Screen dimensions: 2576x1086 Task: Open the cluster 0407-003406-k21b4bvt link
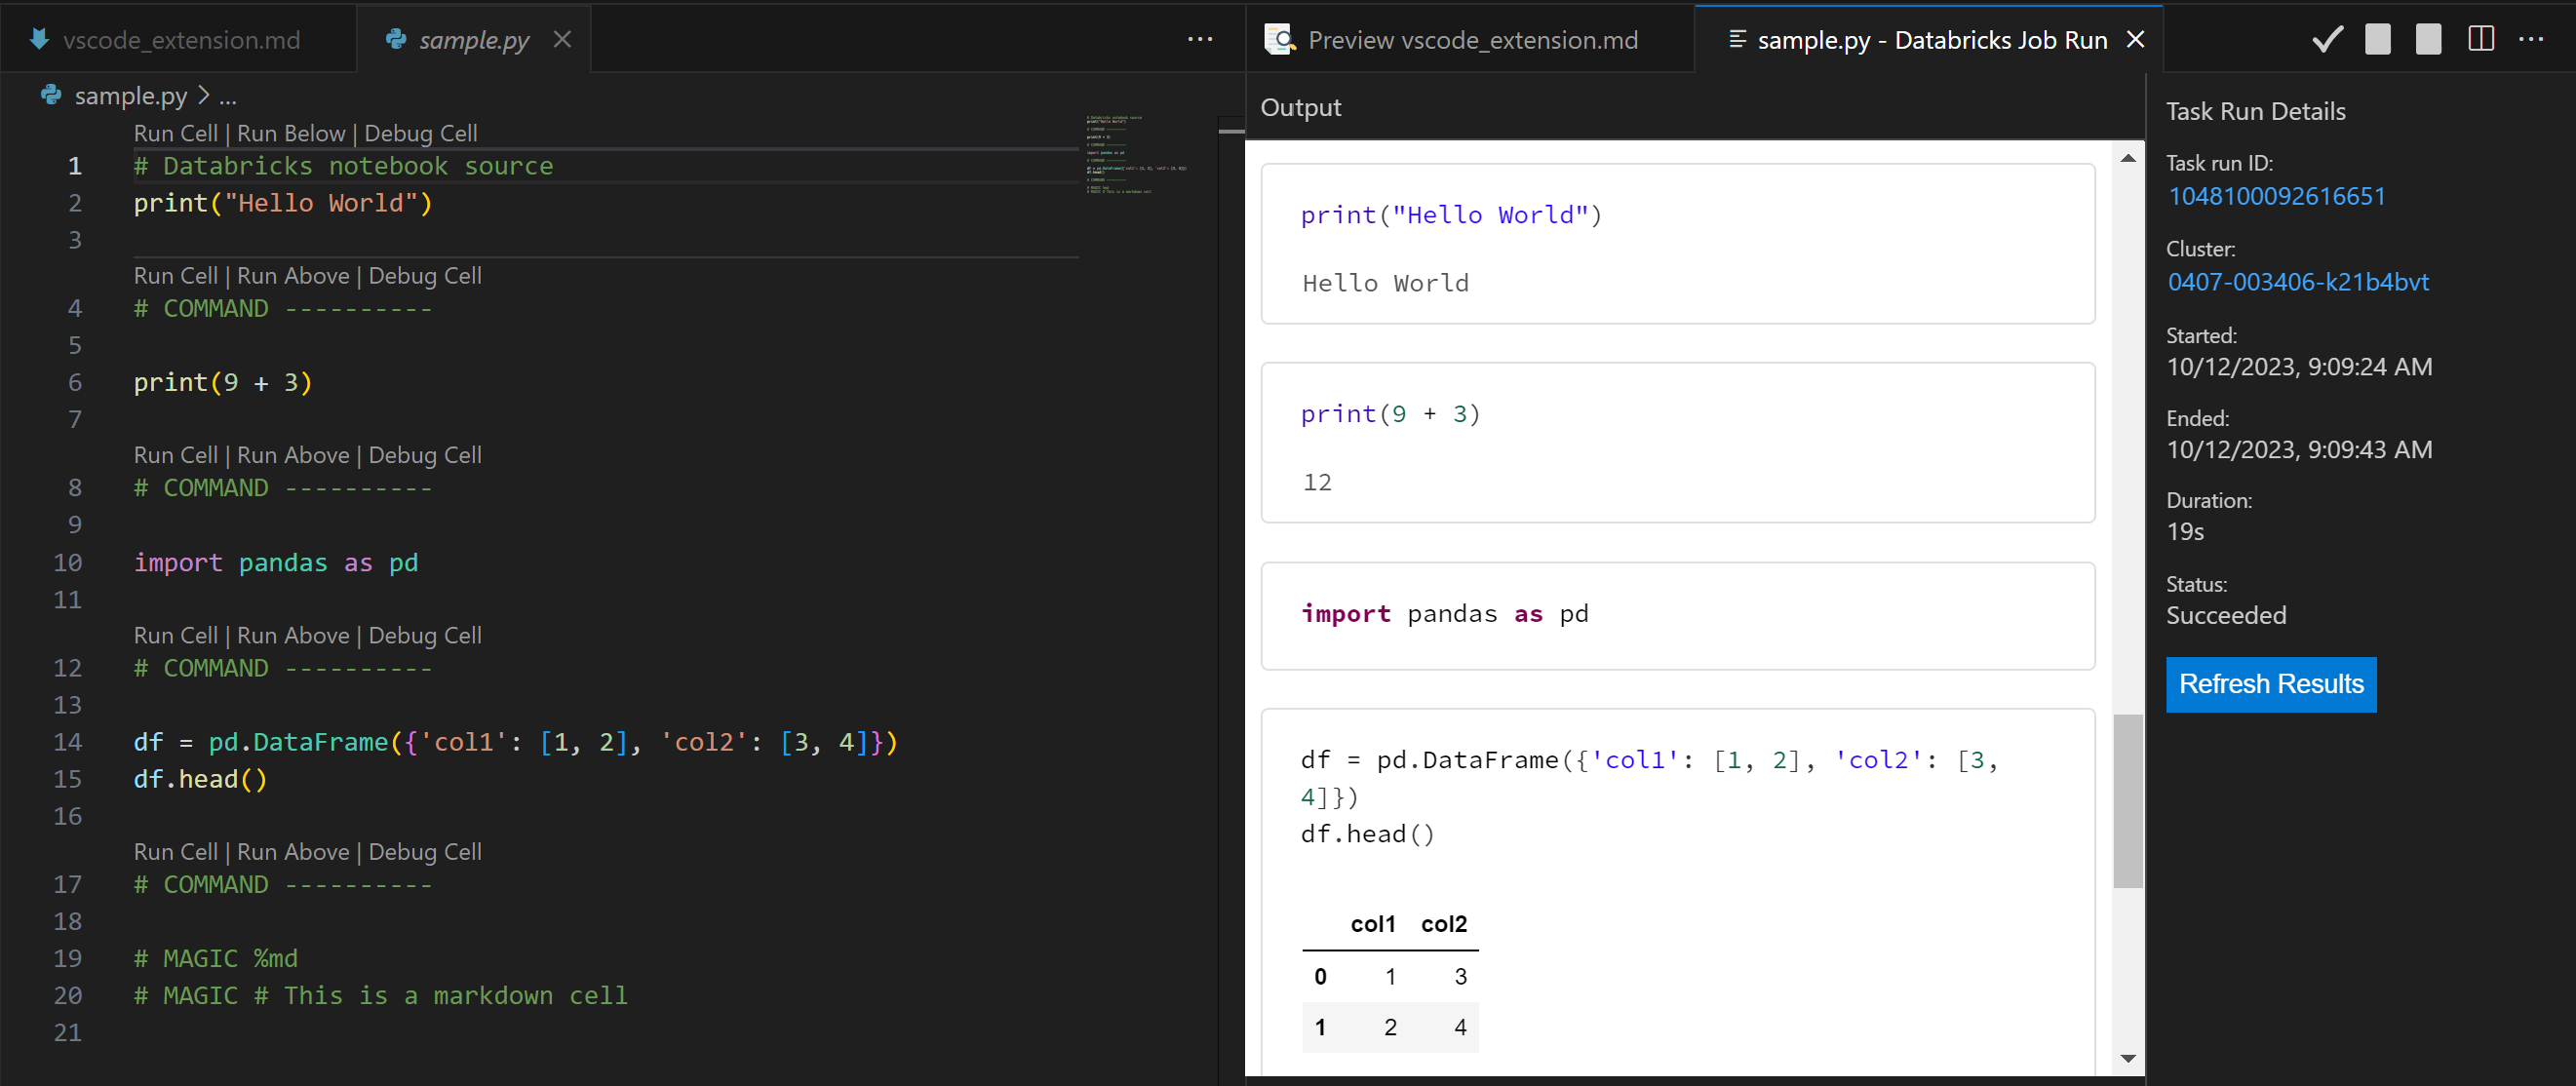tap(2298, 282)
